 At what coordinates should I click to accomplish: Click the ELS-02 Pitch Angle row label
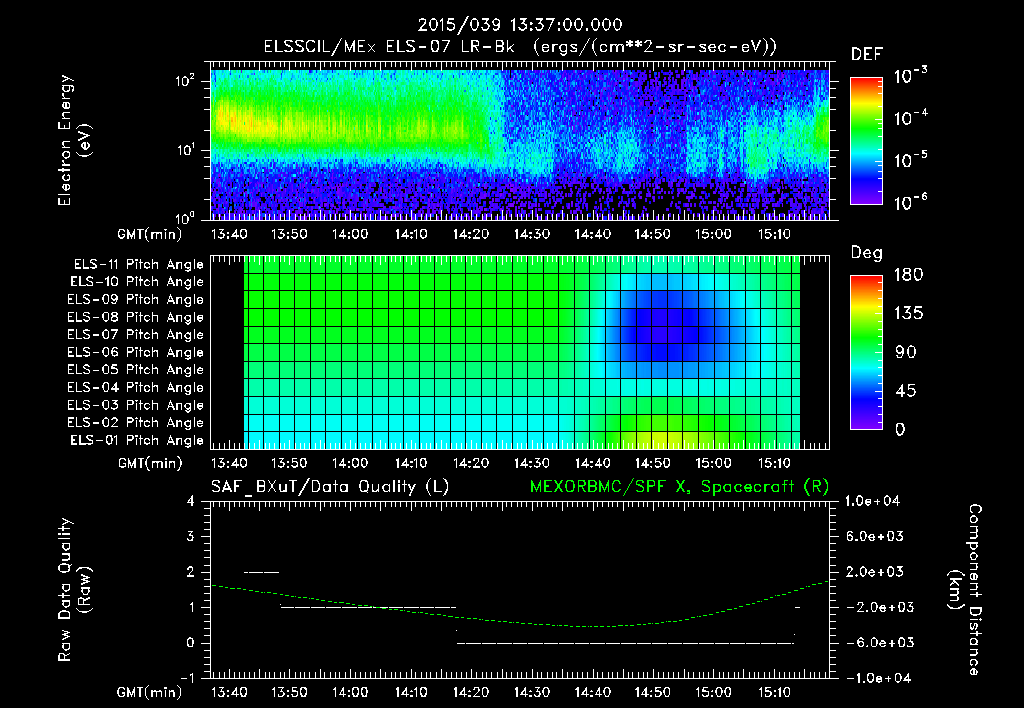(x=136, y=423)
